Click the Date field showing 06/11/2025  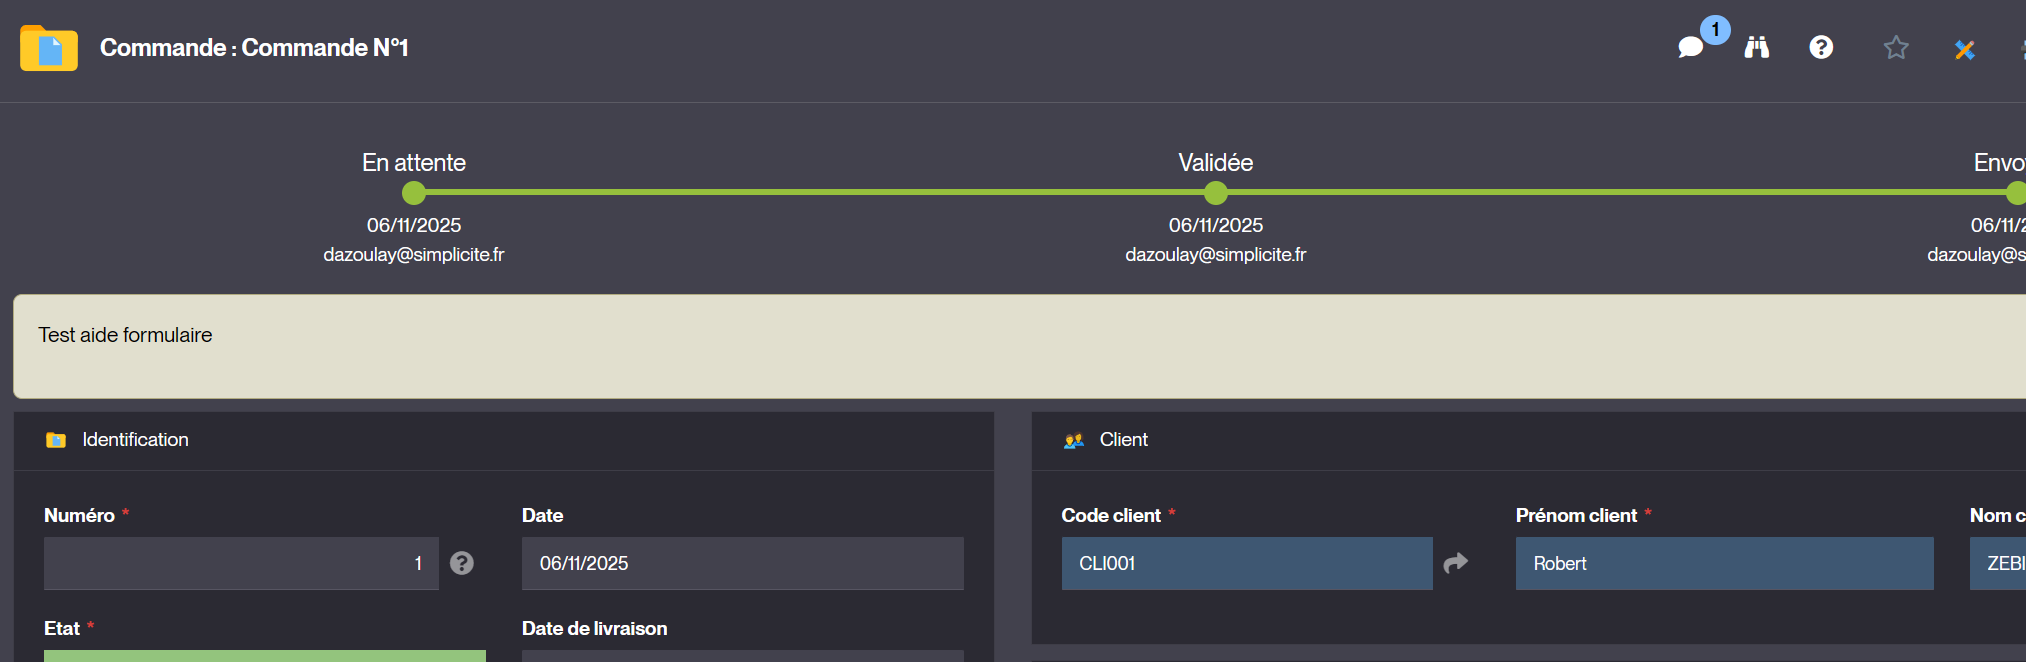coord(742,563)
